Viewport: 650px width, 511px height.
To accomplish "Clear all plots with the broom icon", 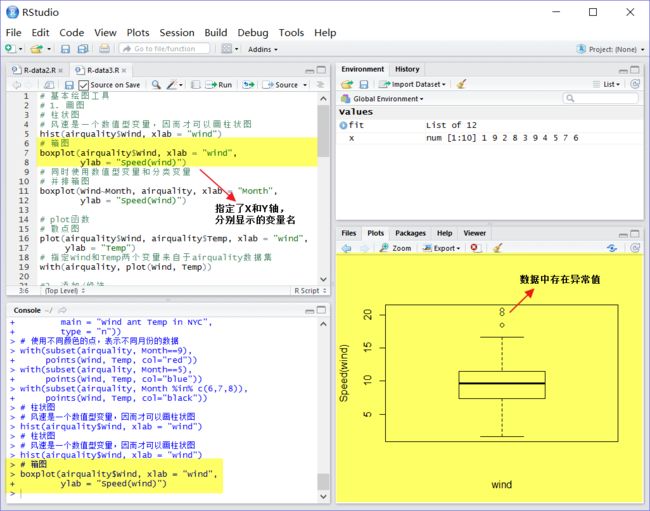I will point(498,248).
